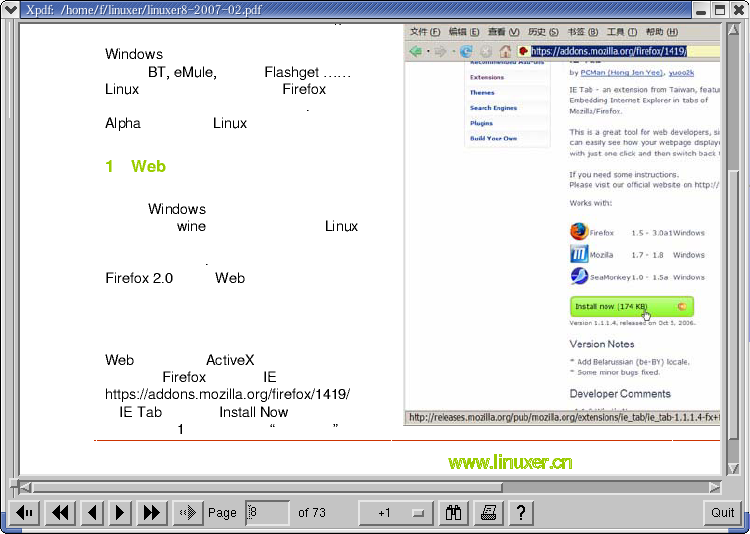
Task: Click the green Install now (174 KB) button
Action: (631, 307)
